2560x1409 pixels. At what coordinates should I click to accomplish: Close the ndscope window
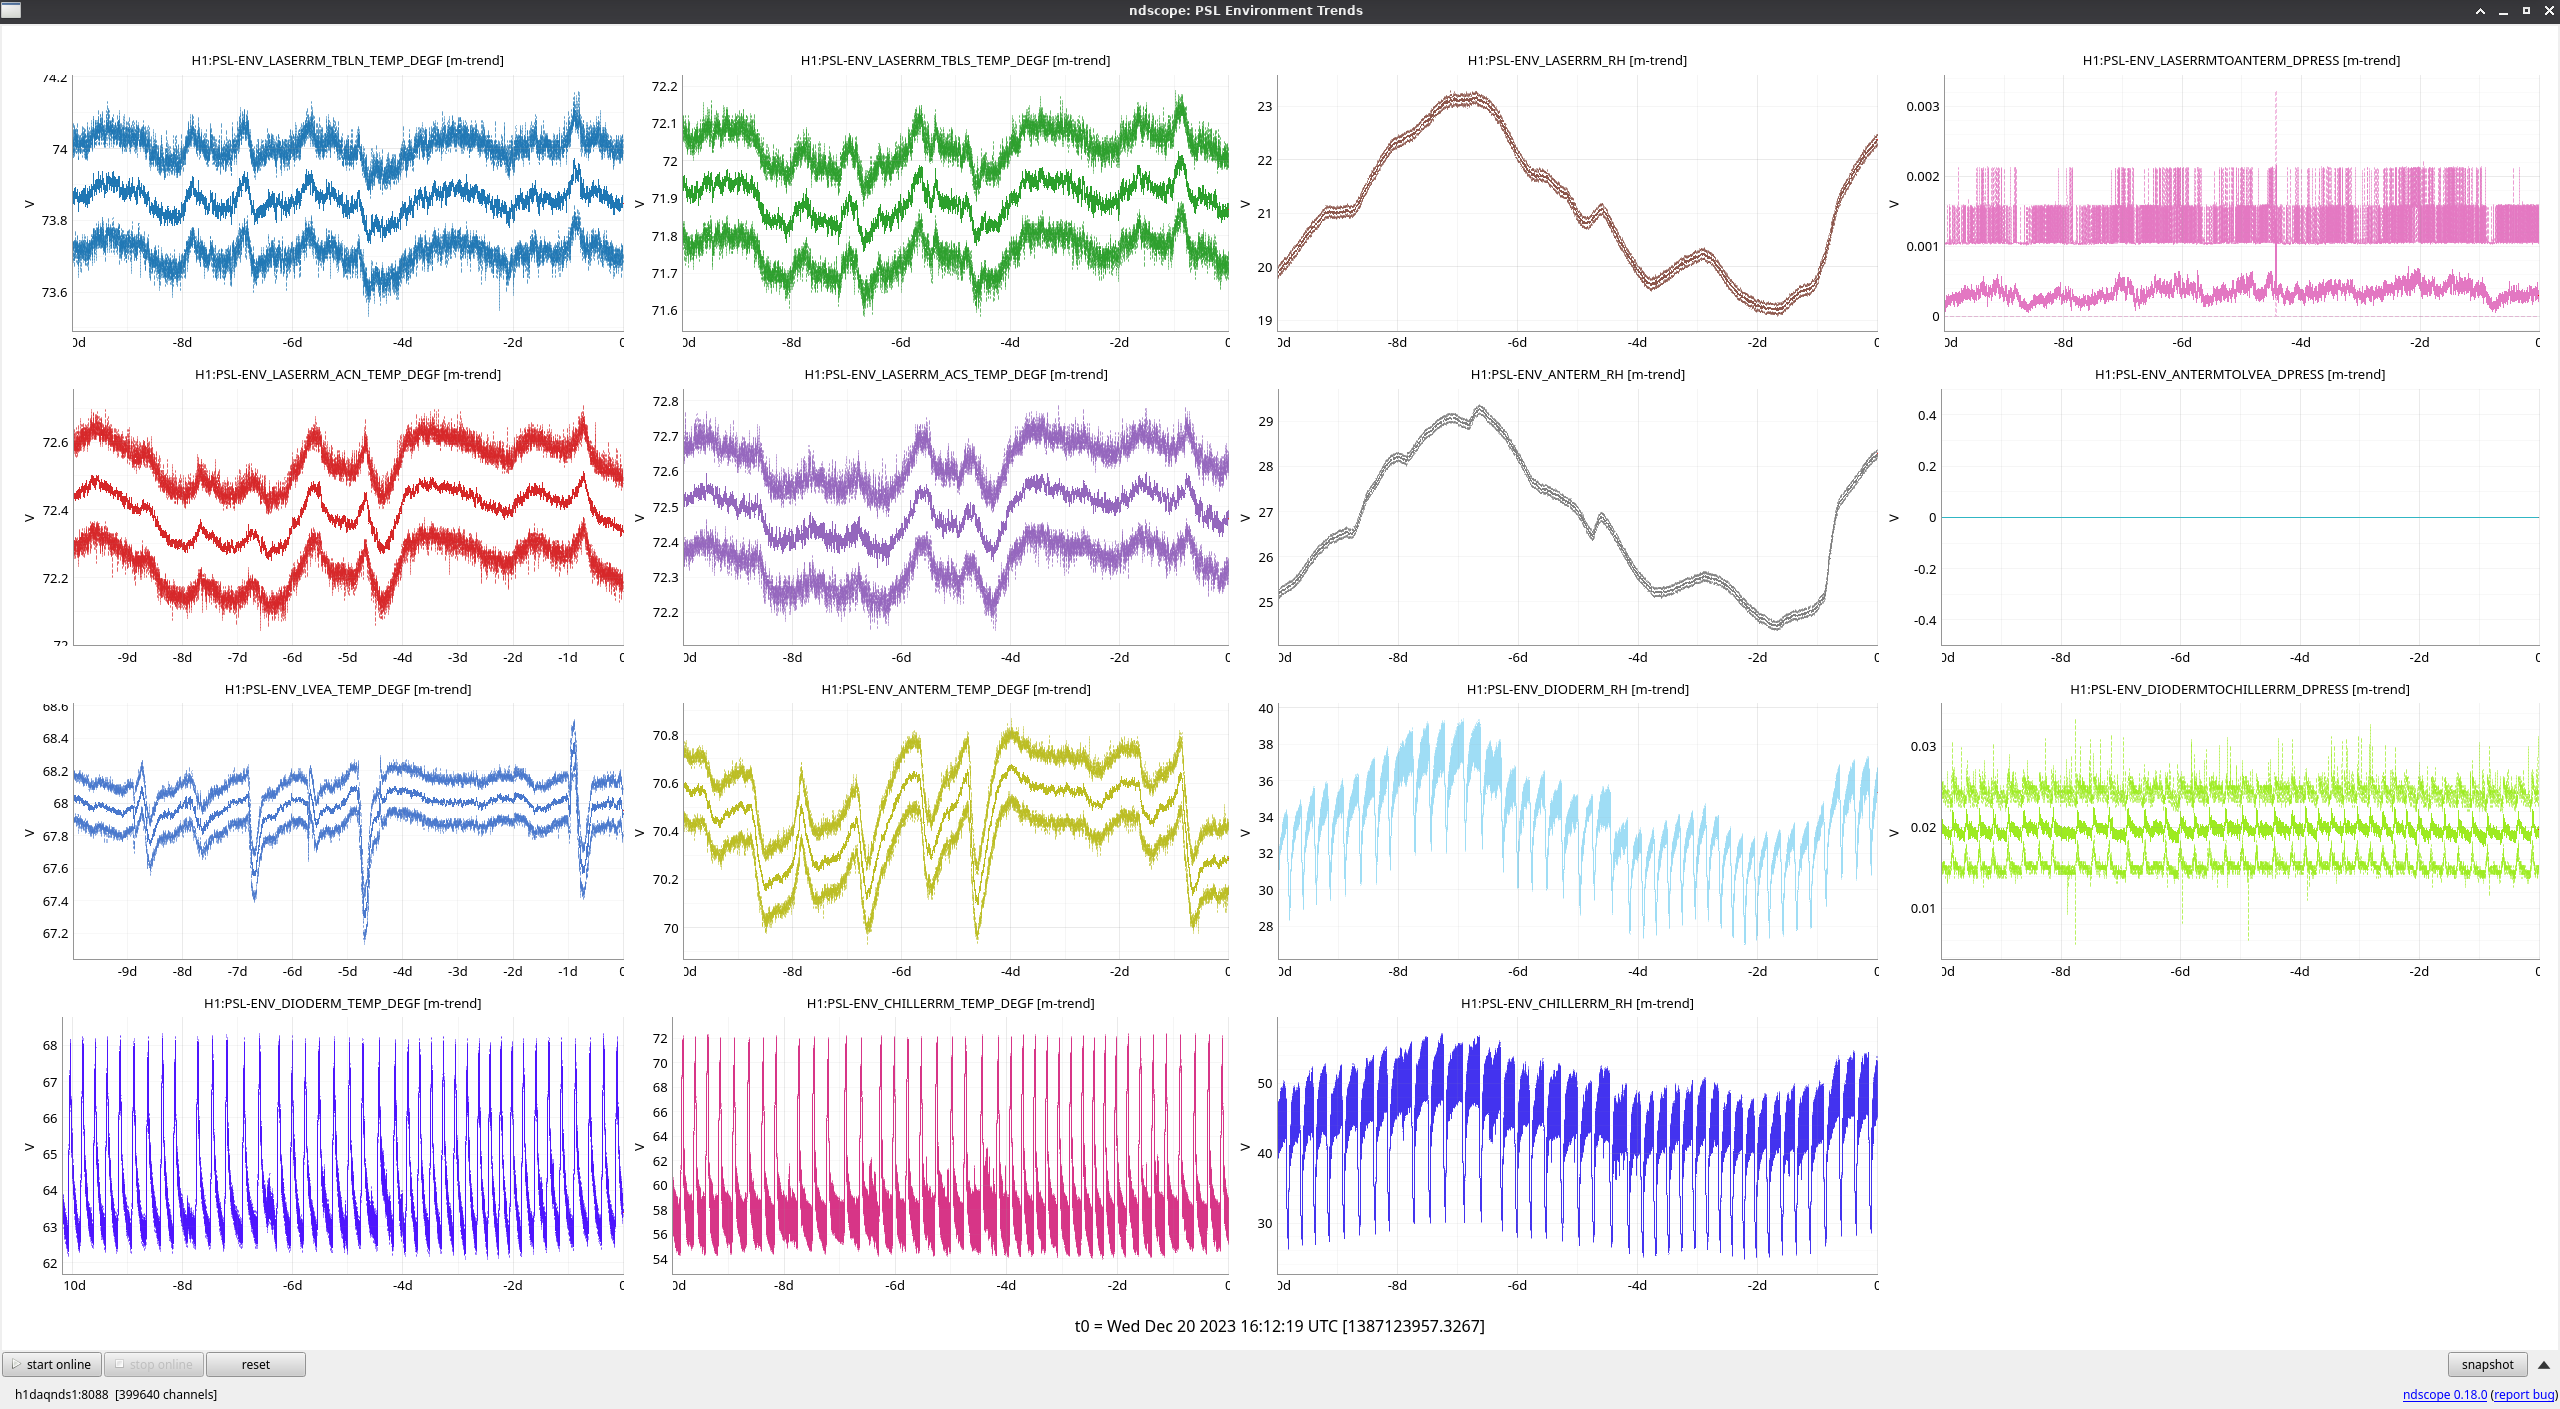coord(2549,11)
